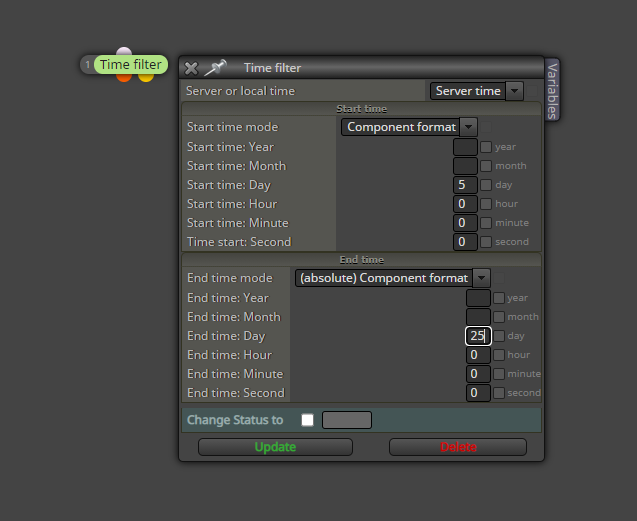Click the arrow of Start time mode dropdown
637x521 pixels.
(x=468, y=127)
